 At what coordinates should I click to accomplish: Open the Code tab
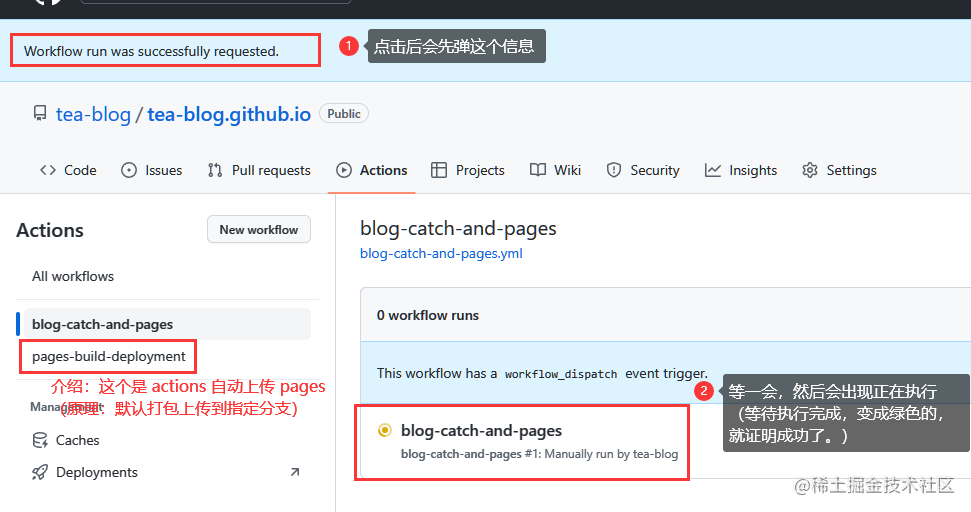tap(68, 170)
